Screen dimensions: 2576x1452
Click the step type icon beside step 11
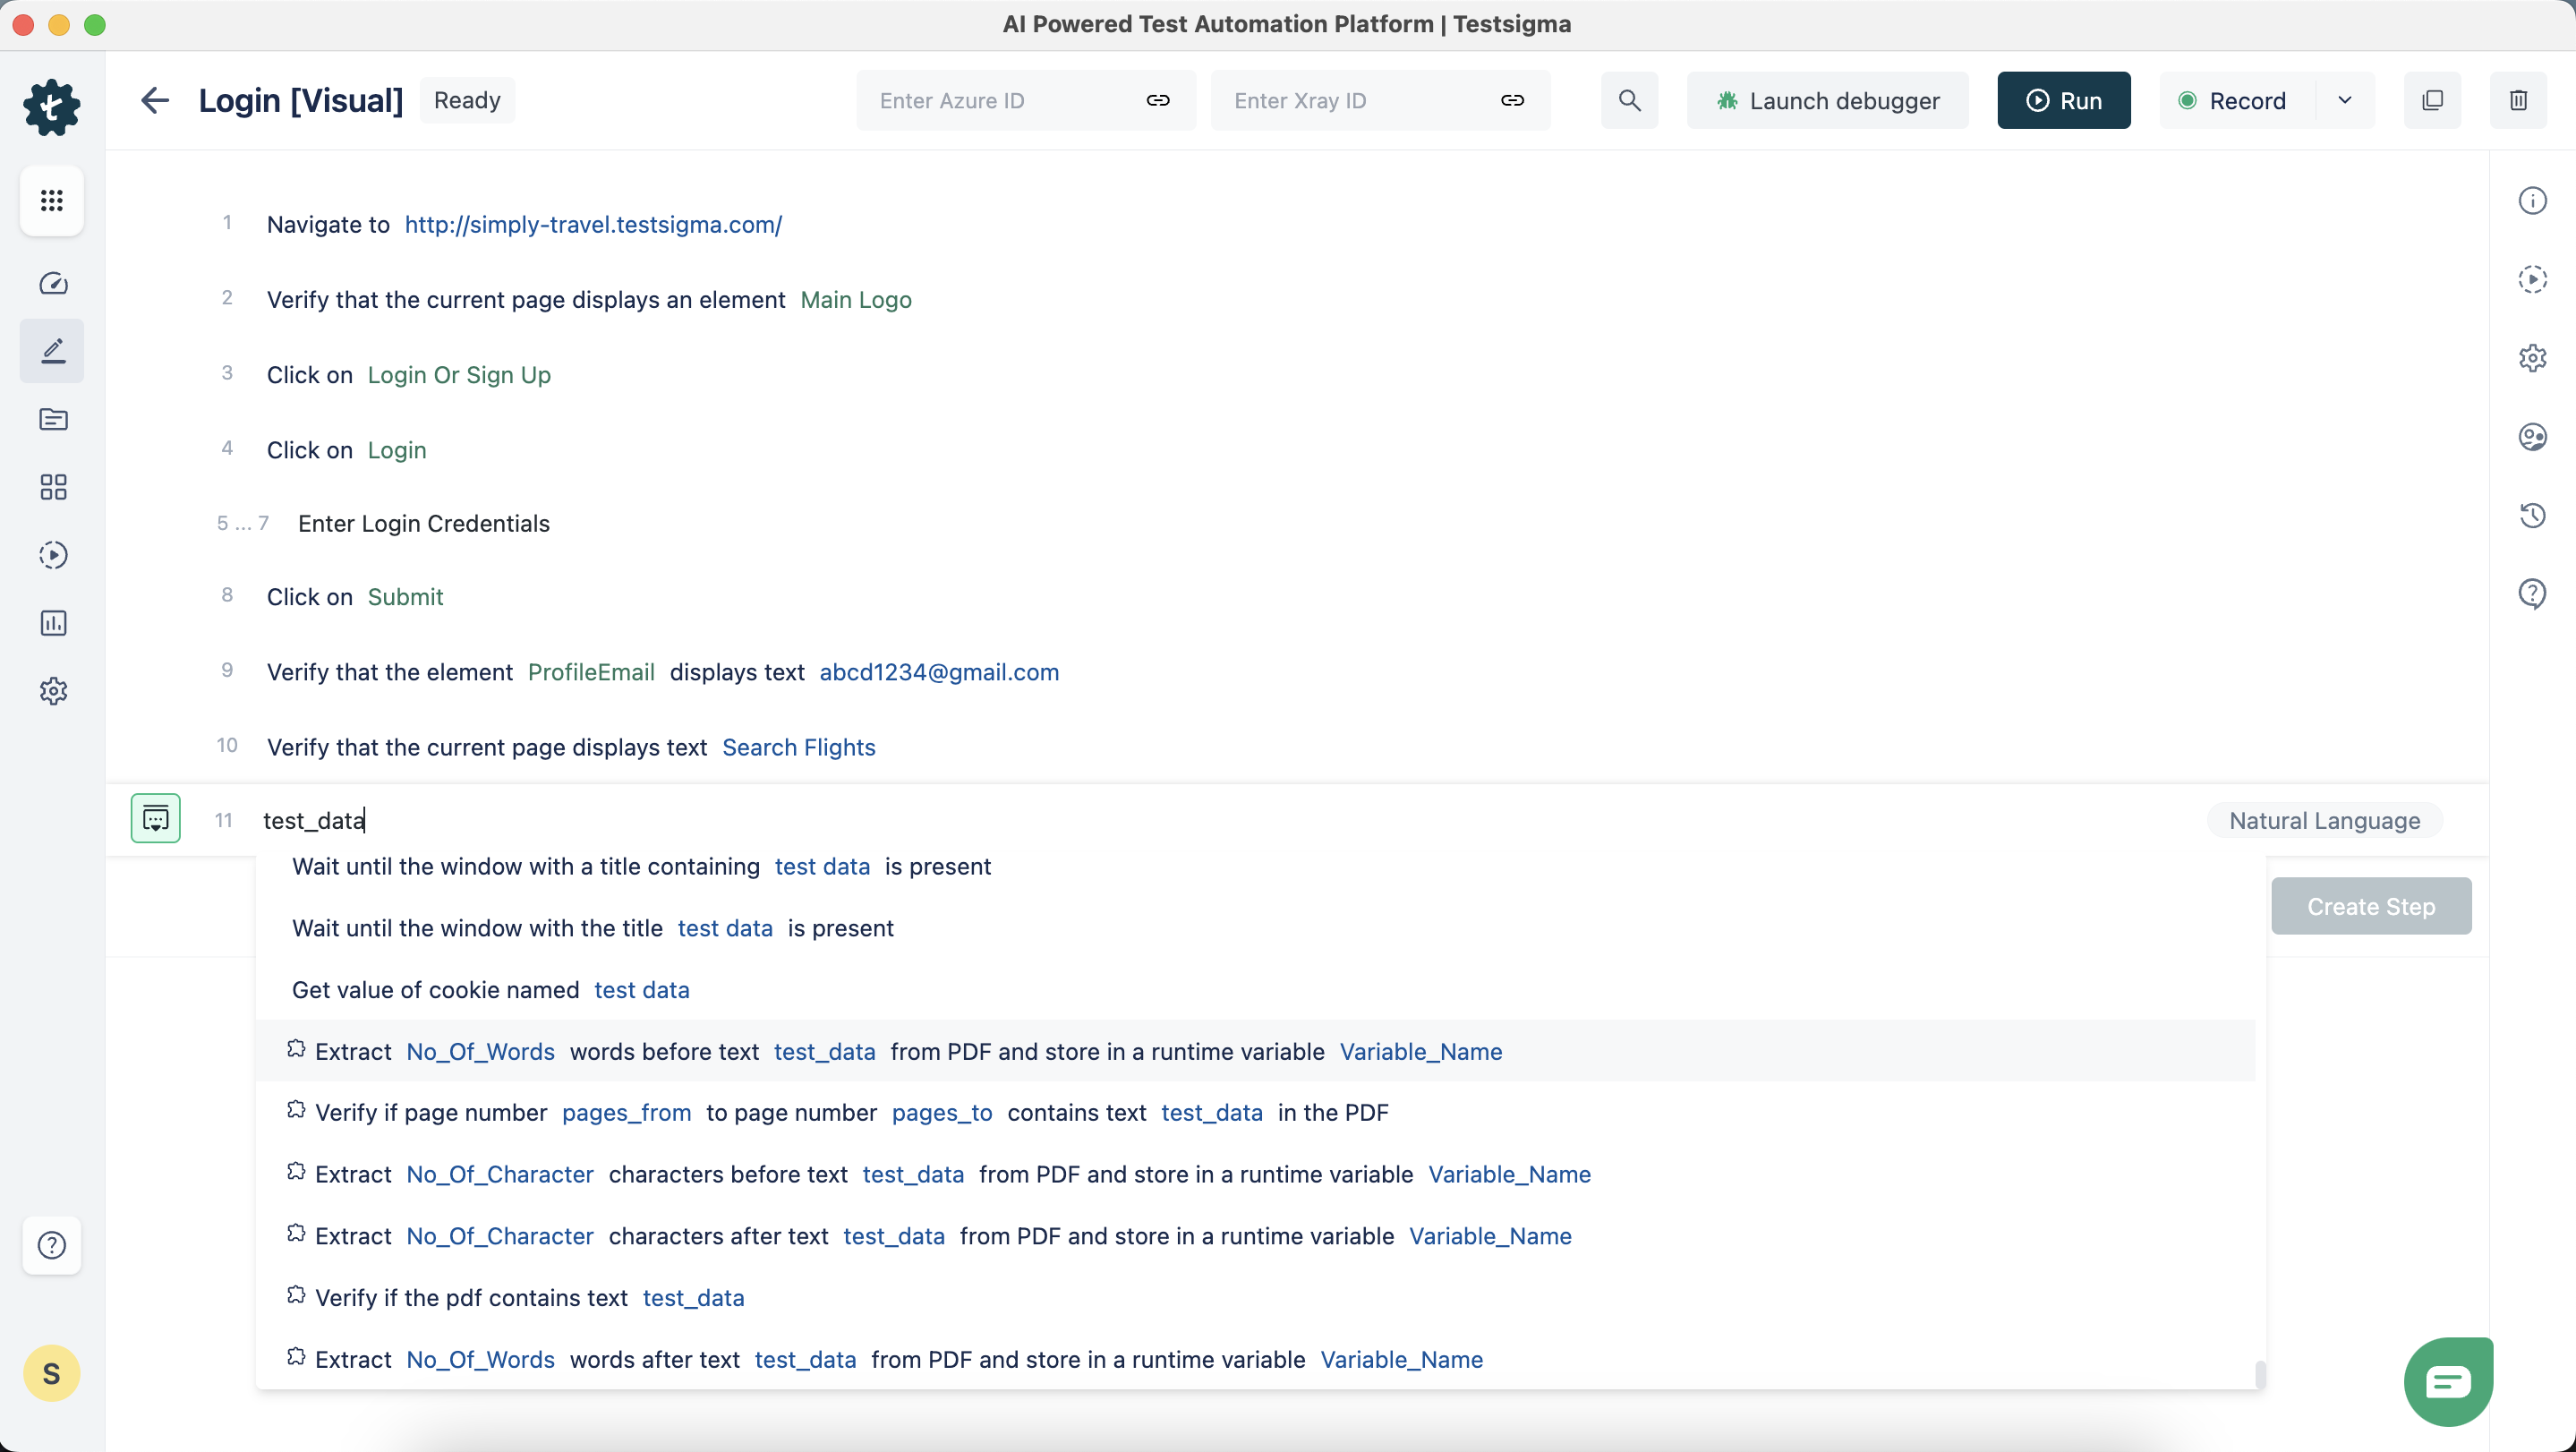156,819
